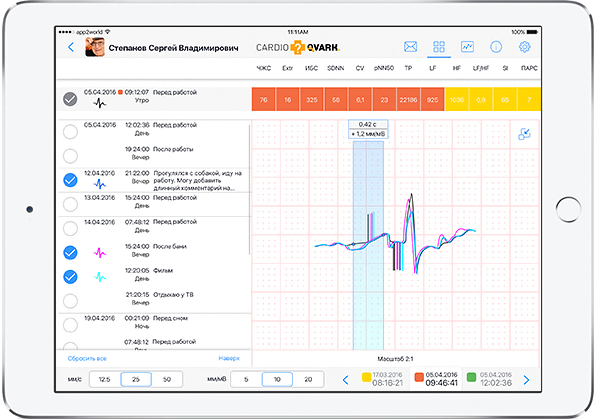The height and width of the screenshot is (420, 600).
Task: Select the LF/HF column header
Action: pos(481,68)
